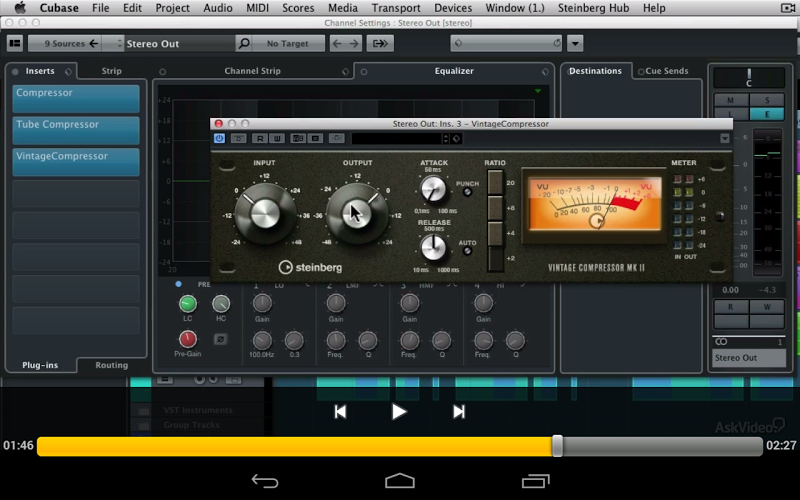Open the Cue Sends tab
Viewport: 800px width, 500px height.
pos(667,71)
